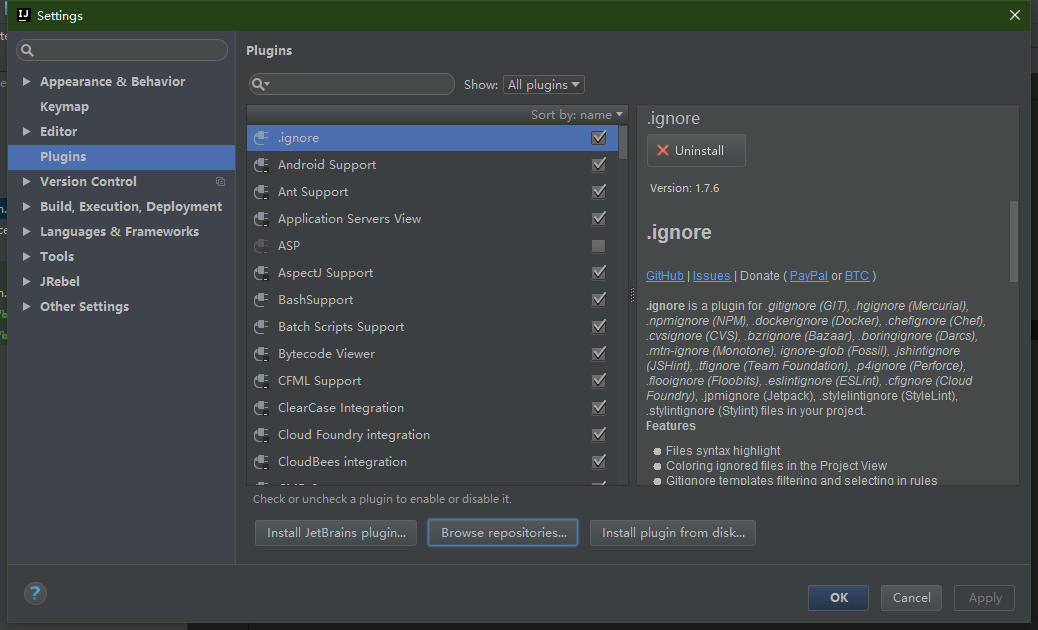Expand Appearance & Behavior section

26,81
